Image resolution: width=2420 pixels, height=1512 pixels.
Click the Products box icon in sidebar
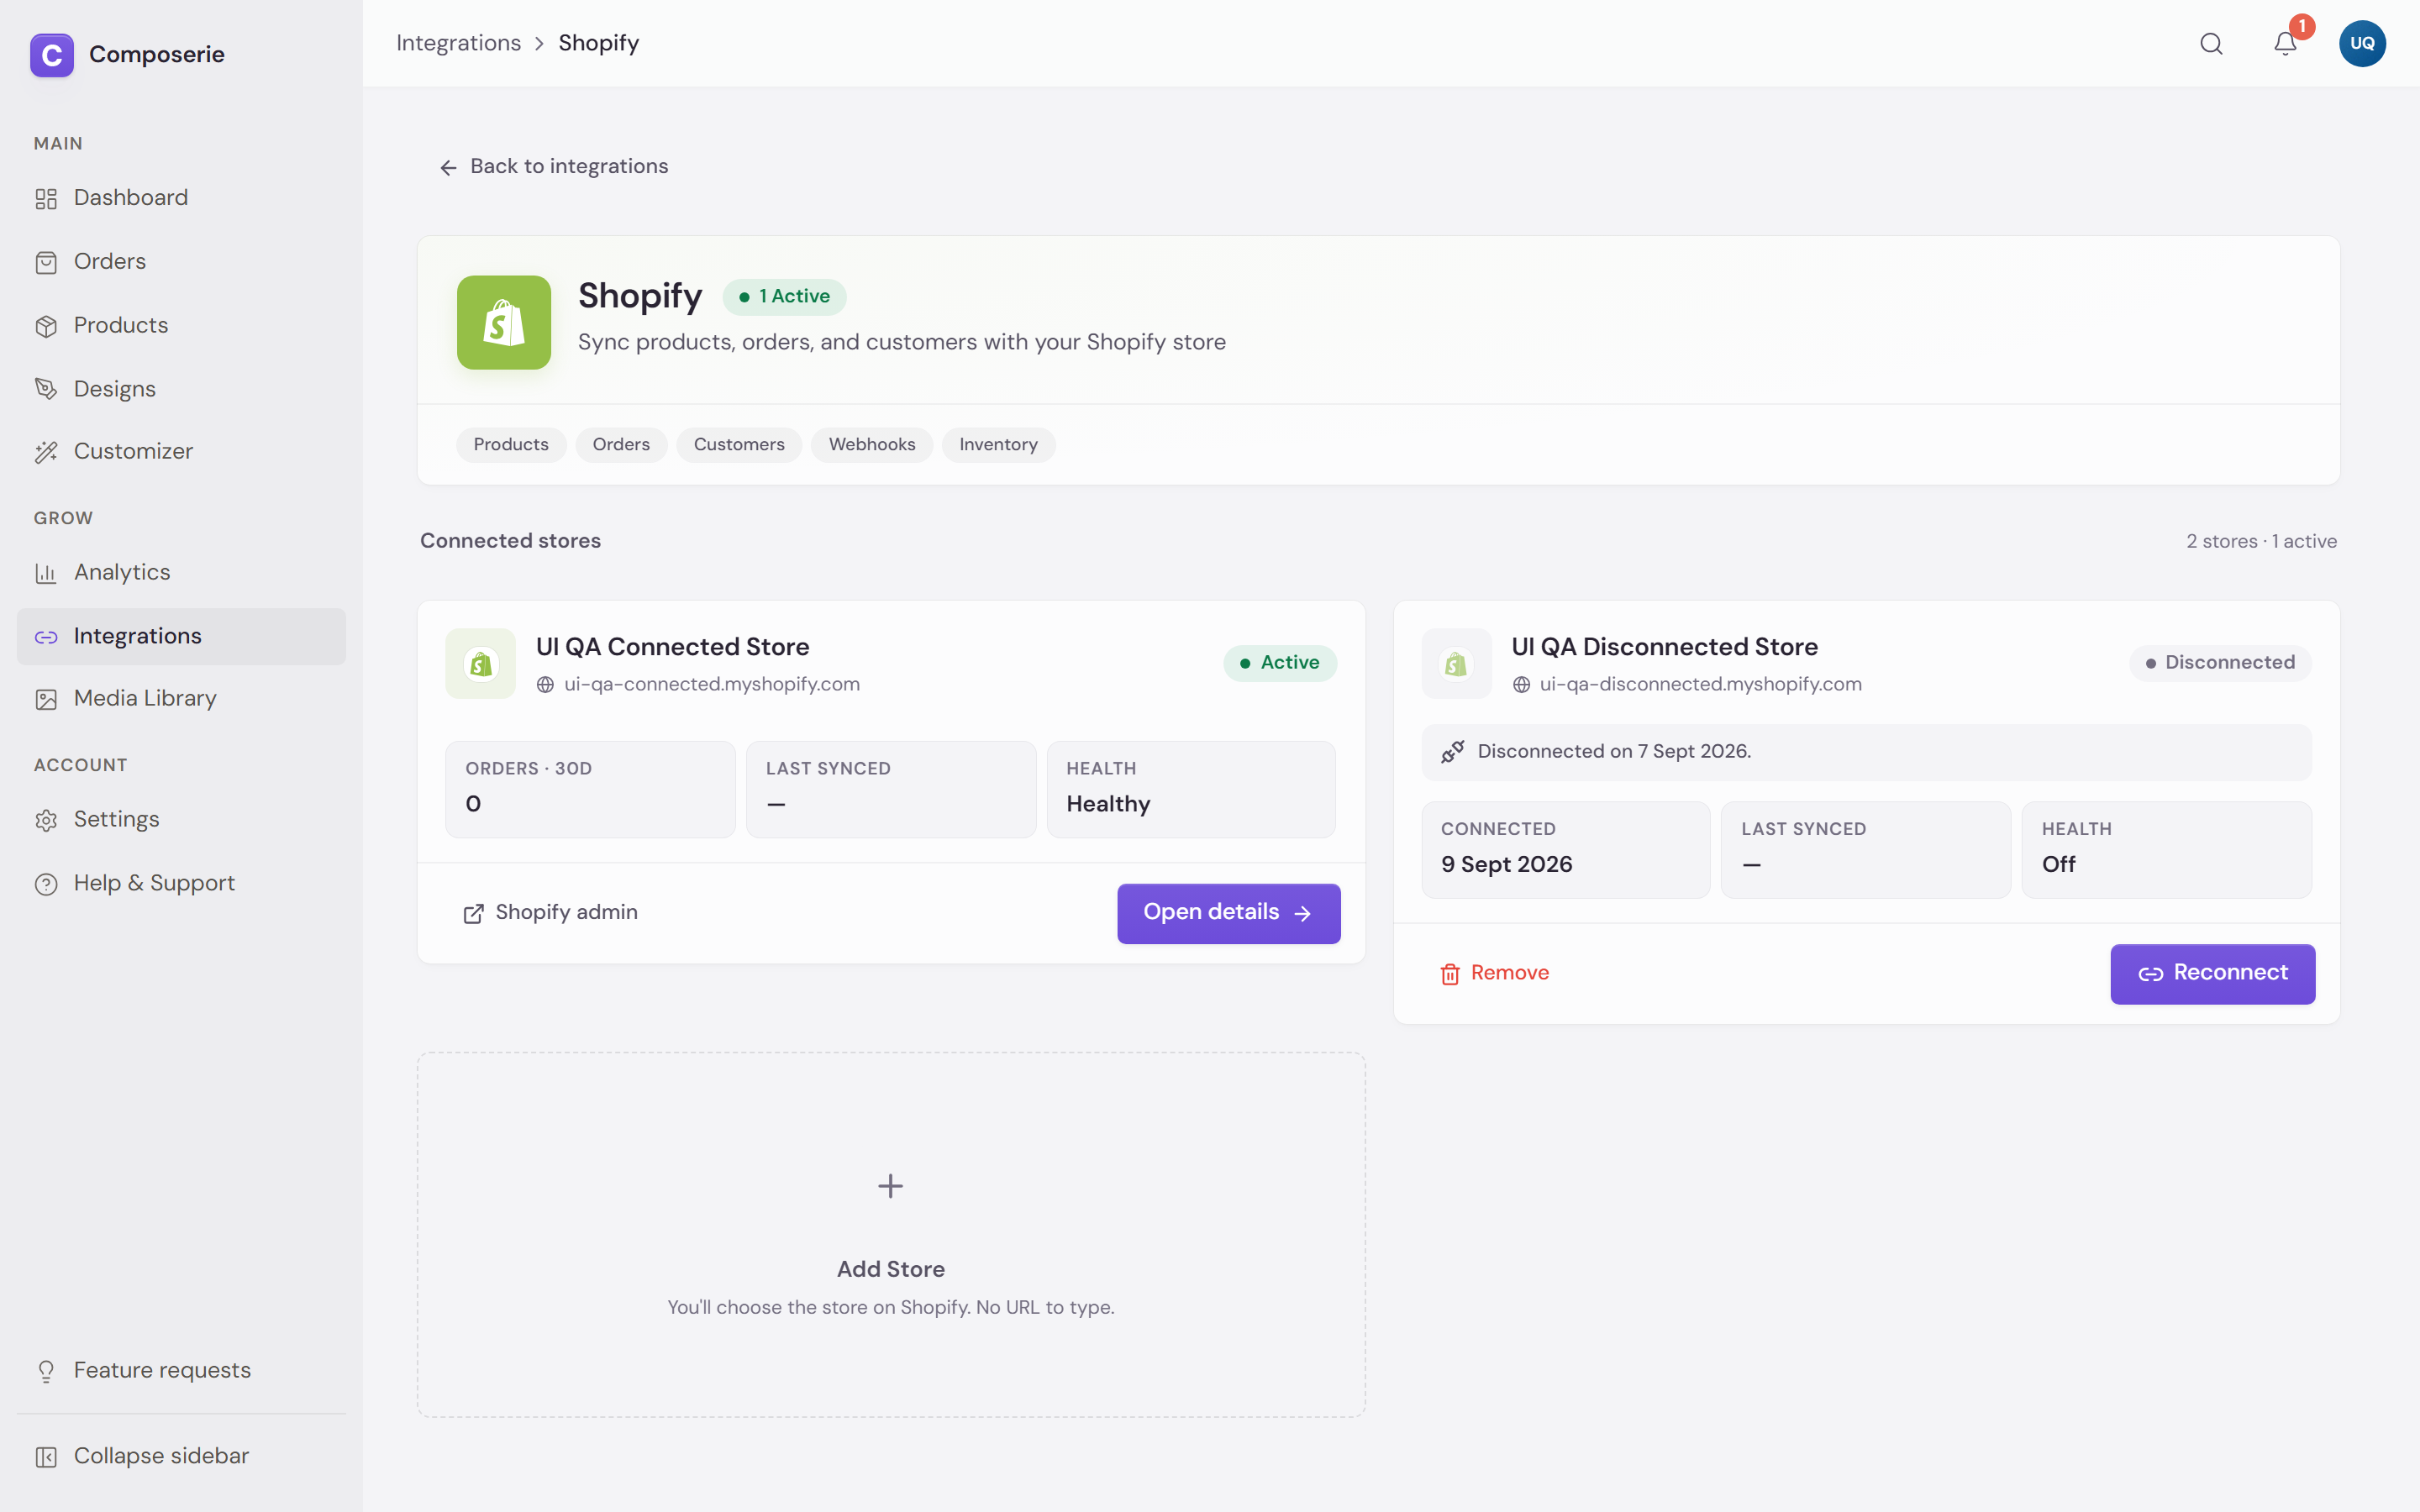(46, 326)
